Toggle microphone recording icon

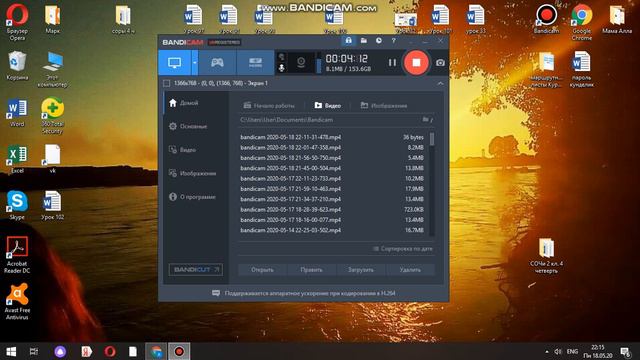coord(281,68)
